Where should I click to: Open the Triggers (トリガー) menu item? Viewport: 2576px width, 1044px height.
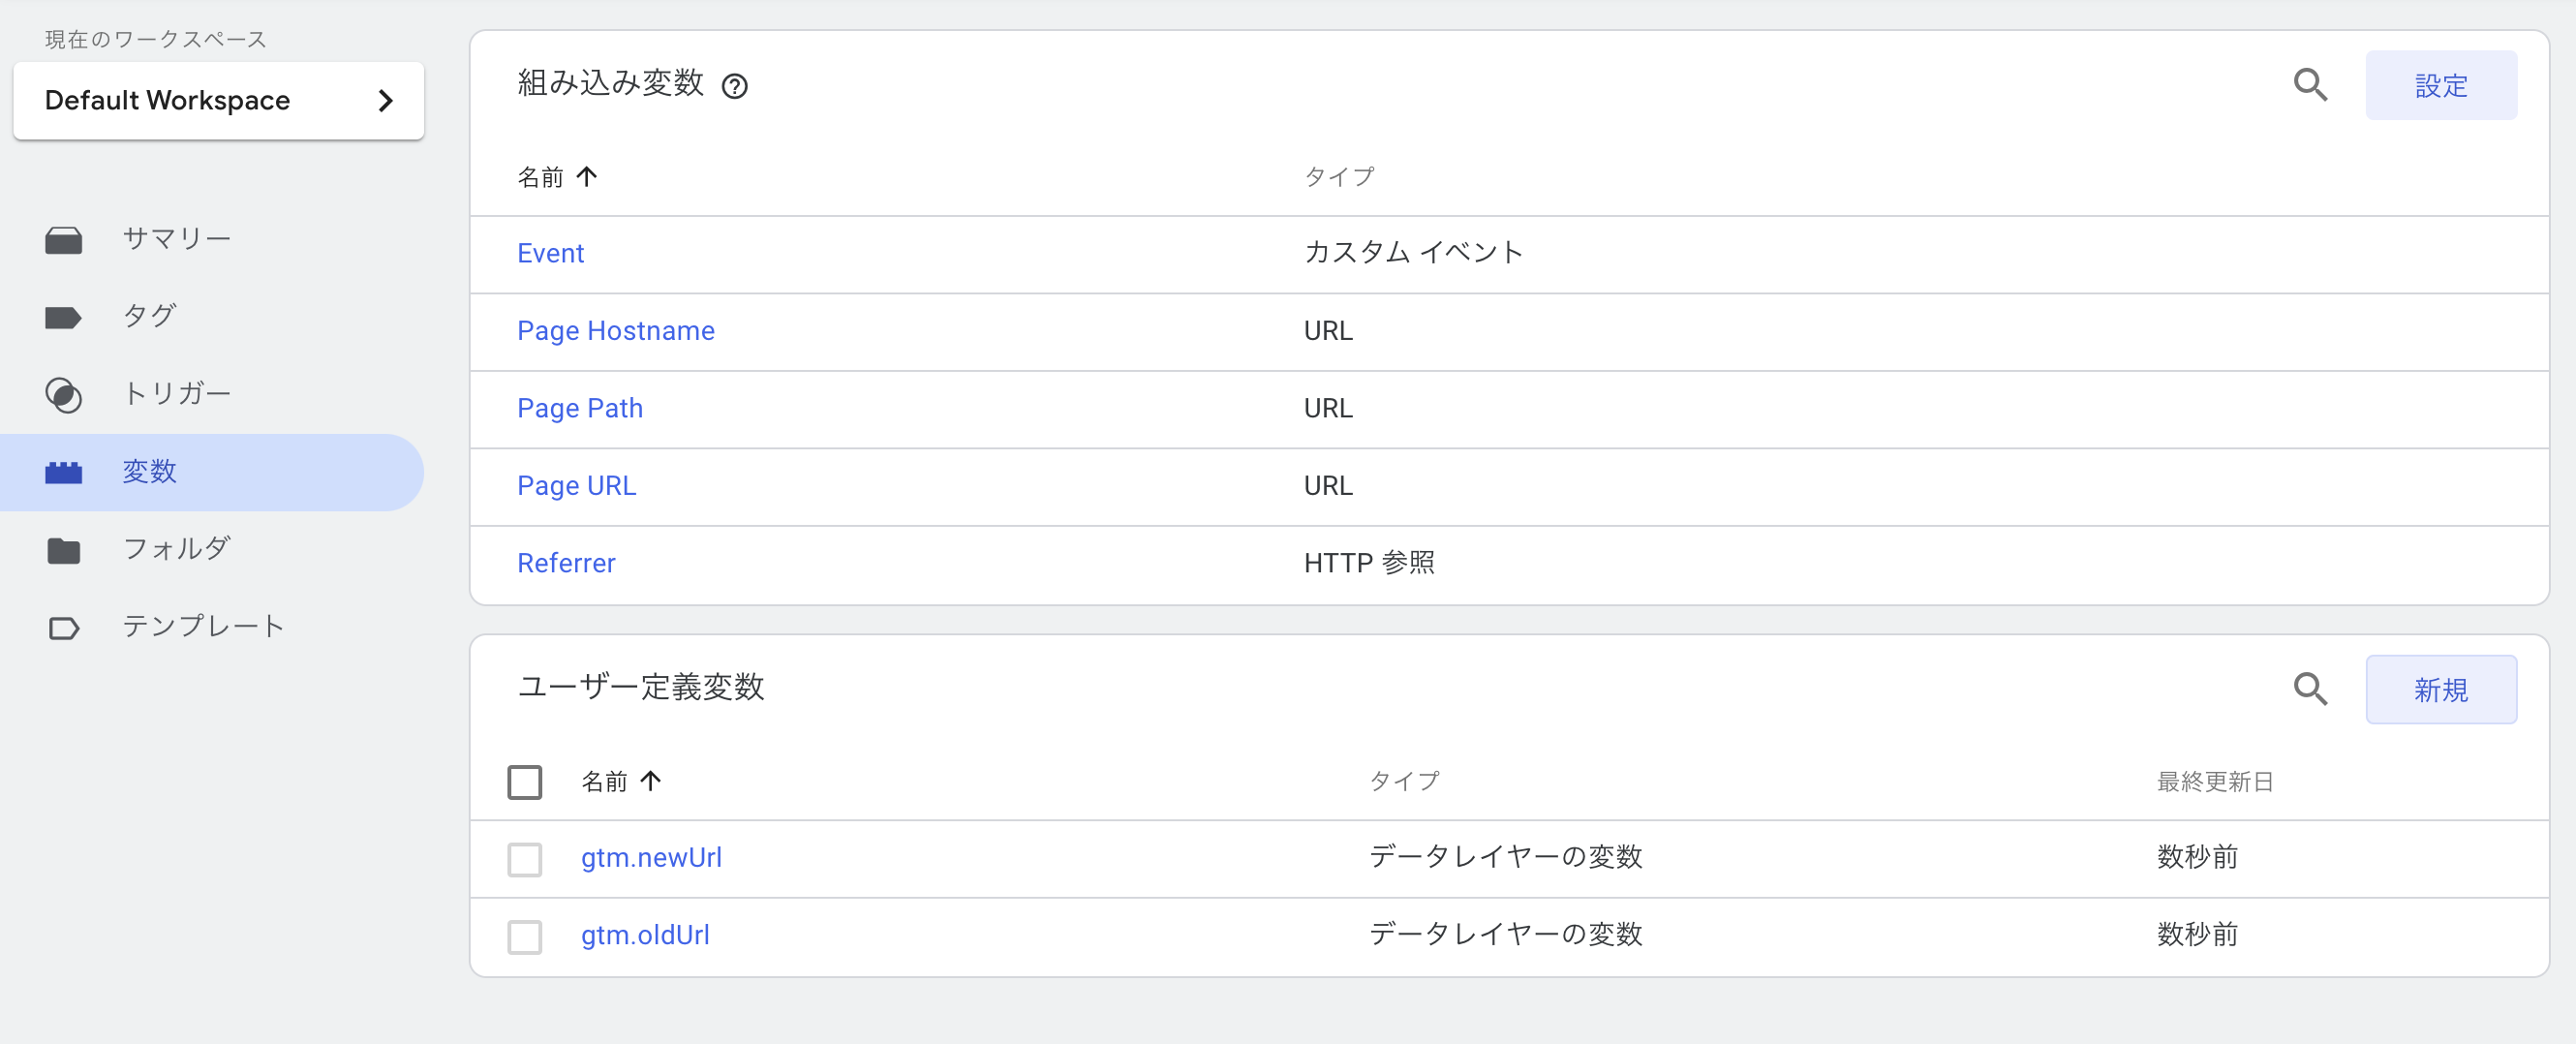(177, 394)
